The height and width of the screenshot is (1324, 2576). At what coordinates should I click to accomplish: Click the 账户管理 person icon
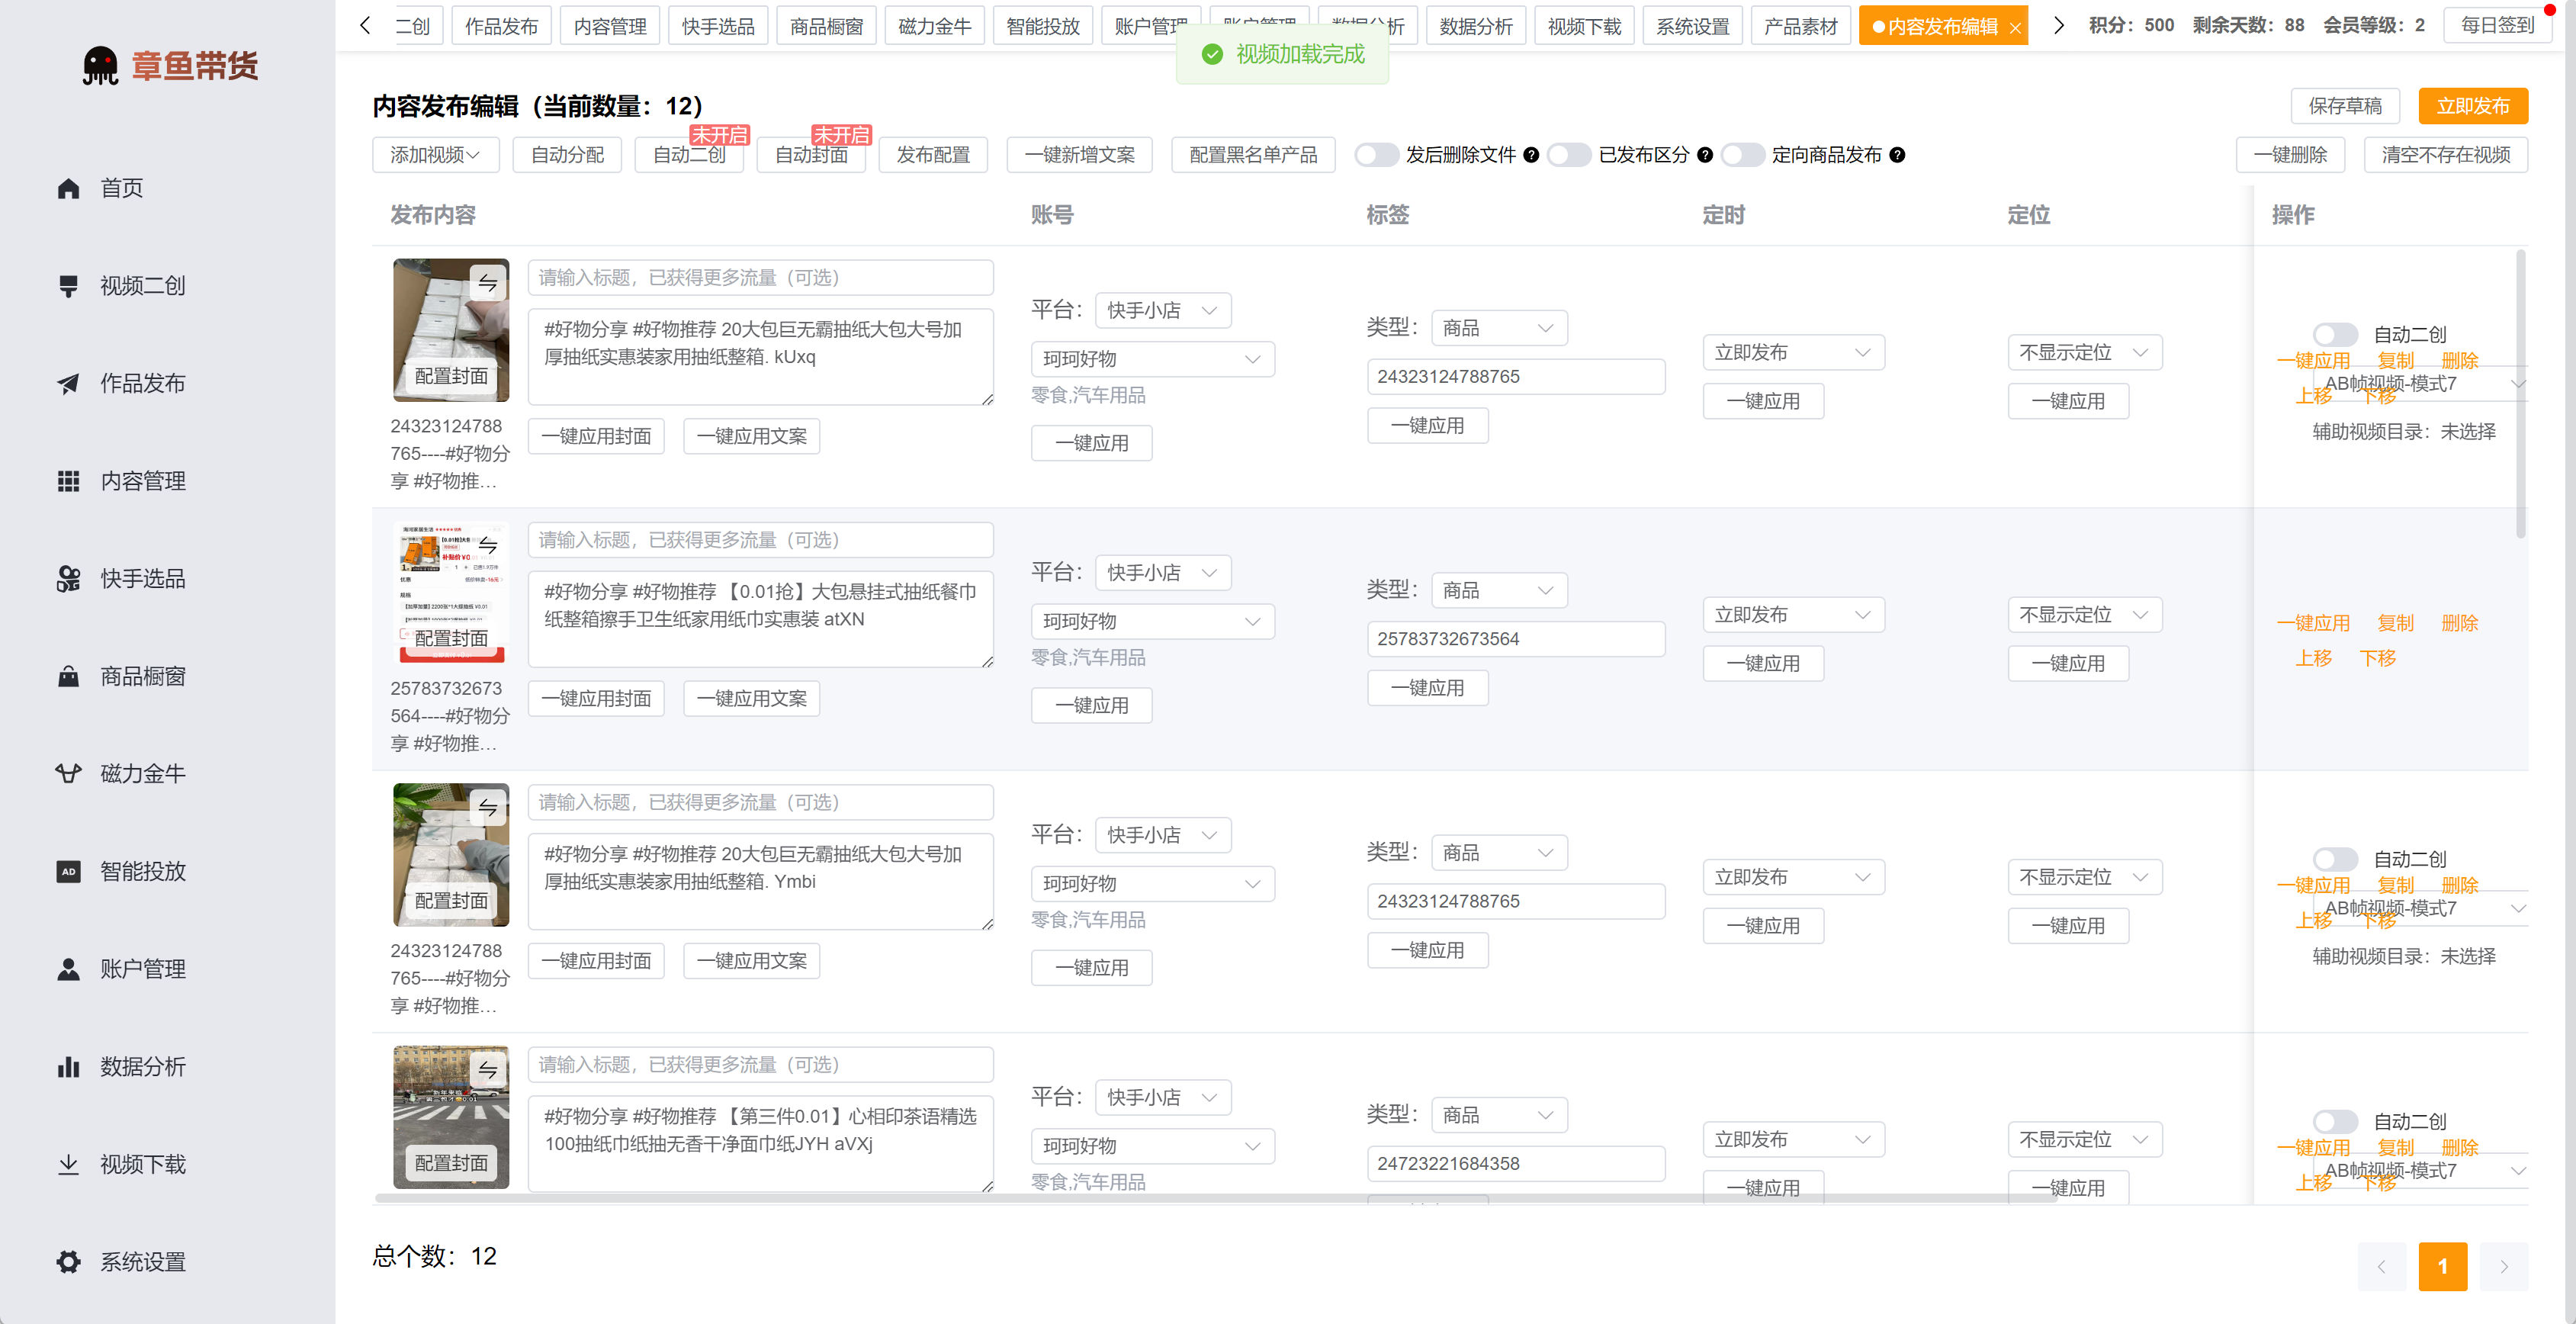tap(68, 969)
